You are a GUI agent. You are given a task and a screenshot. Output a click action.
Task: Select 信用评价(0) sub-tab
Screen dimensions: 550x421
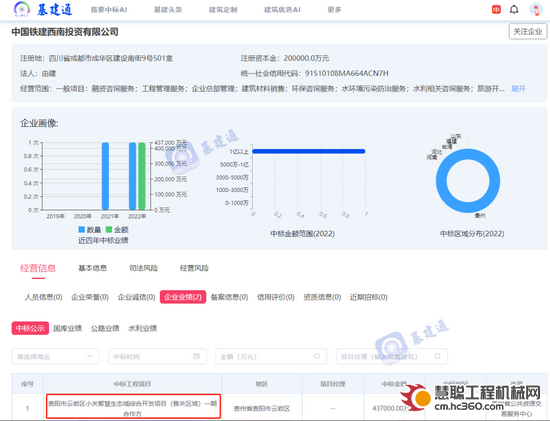276,297
